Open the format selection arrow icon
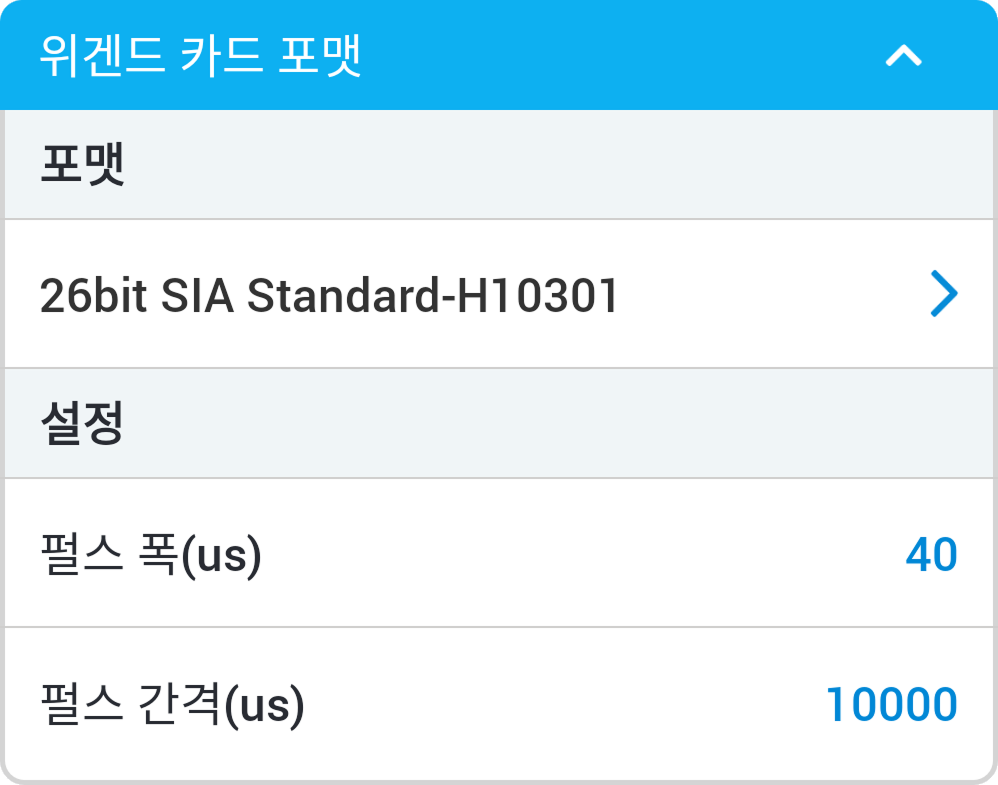This screenshot has height=785, width=998. pyautogui.click(x=943, y=295)
